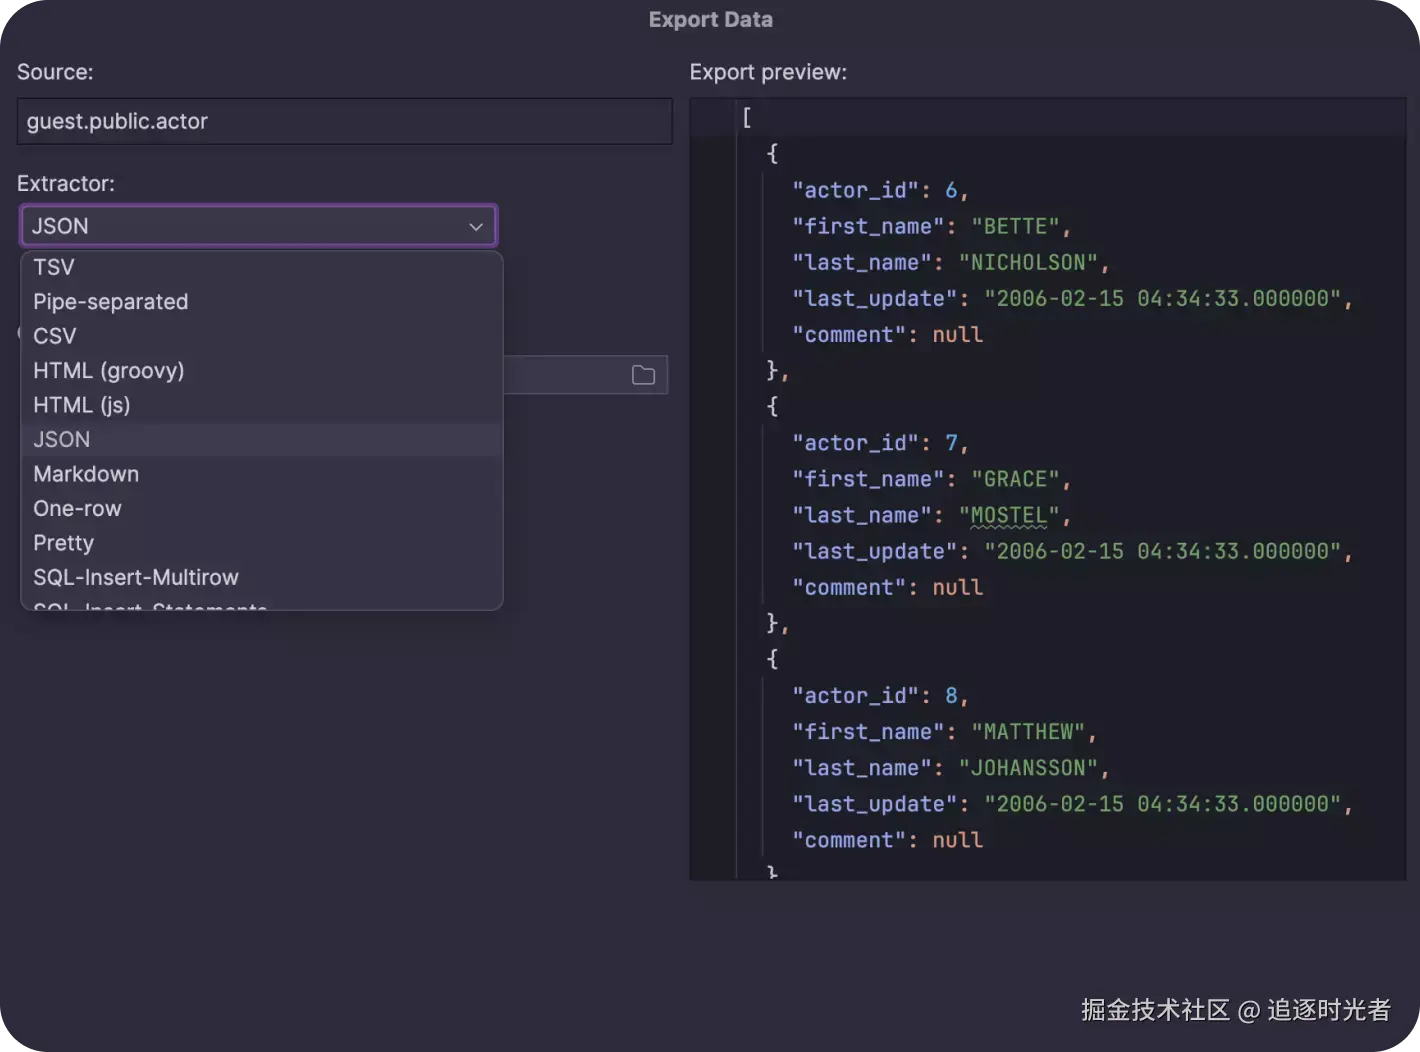Click the opening bracket line in preview
Screen dimensions: 1420x1052
tap(747, 118)
